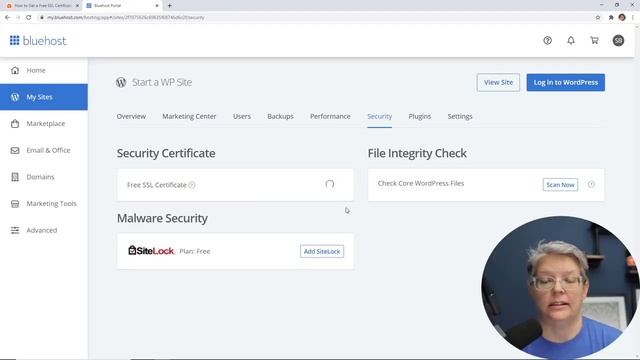Open a new browser tab with plus
Viewport: 640px width, 360px height.
169,6
